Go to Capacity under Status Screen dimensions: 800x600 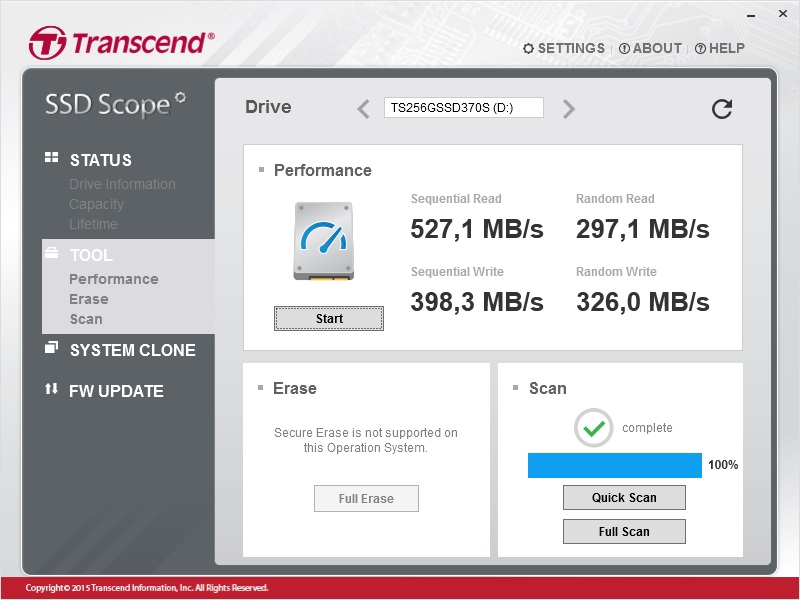point(96,204)
